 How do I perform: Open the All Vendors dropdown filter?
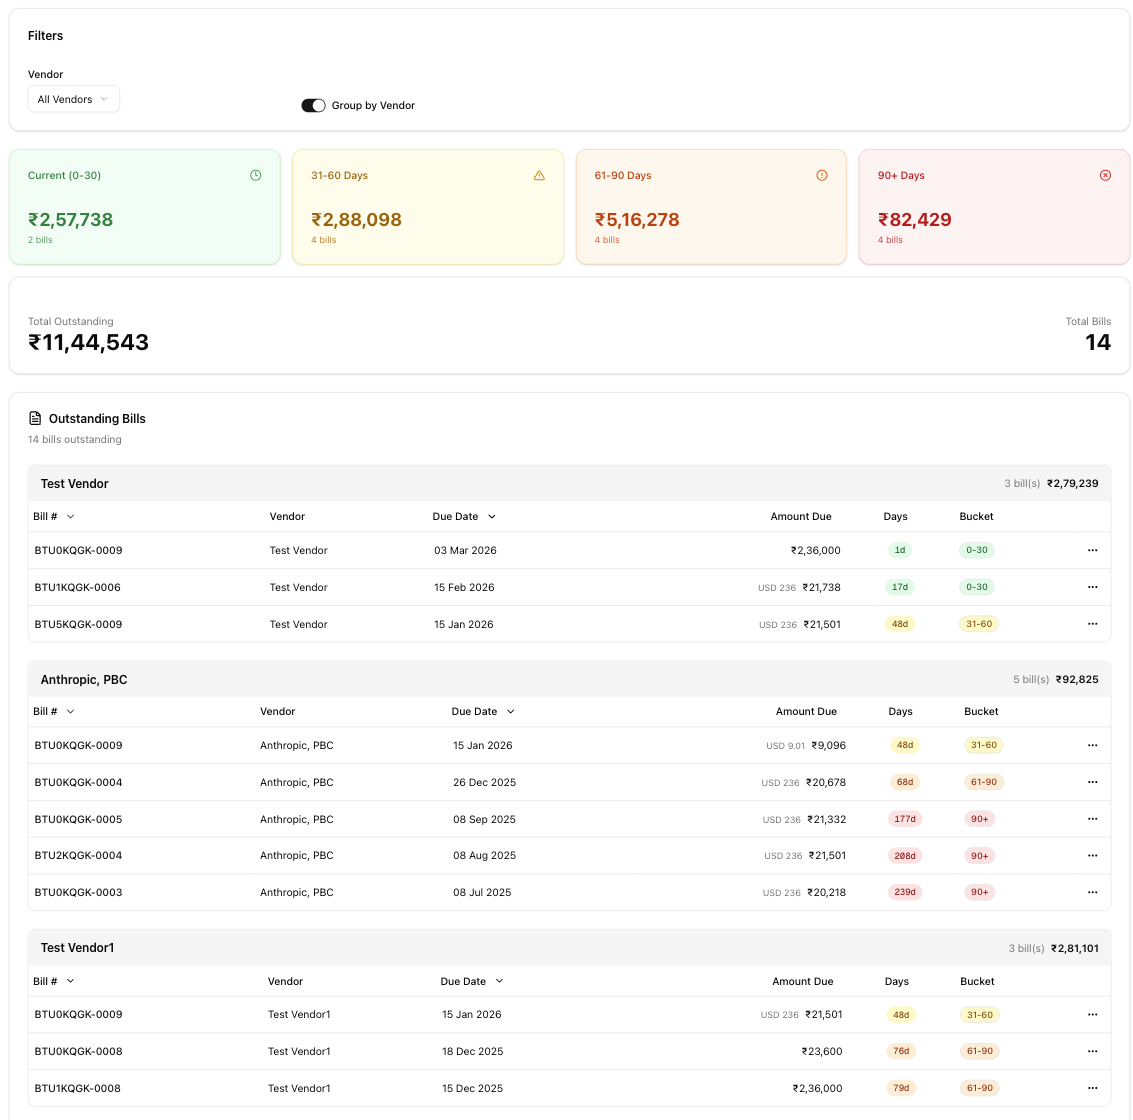pyautogui.click(x=73, y=99)
